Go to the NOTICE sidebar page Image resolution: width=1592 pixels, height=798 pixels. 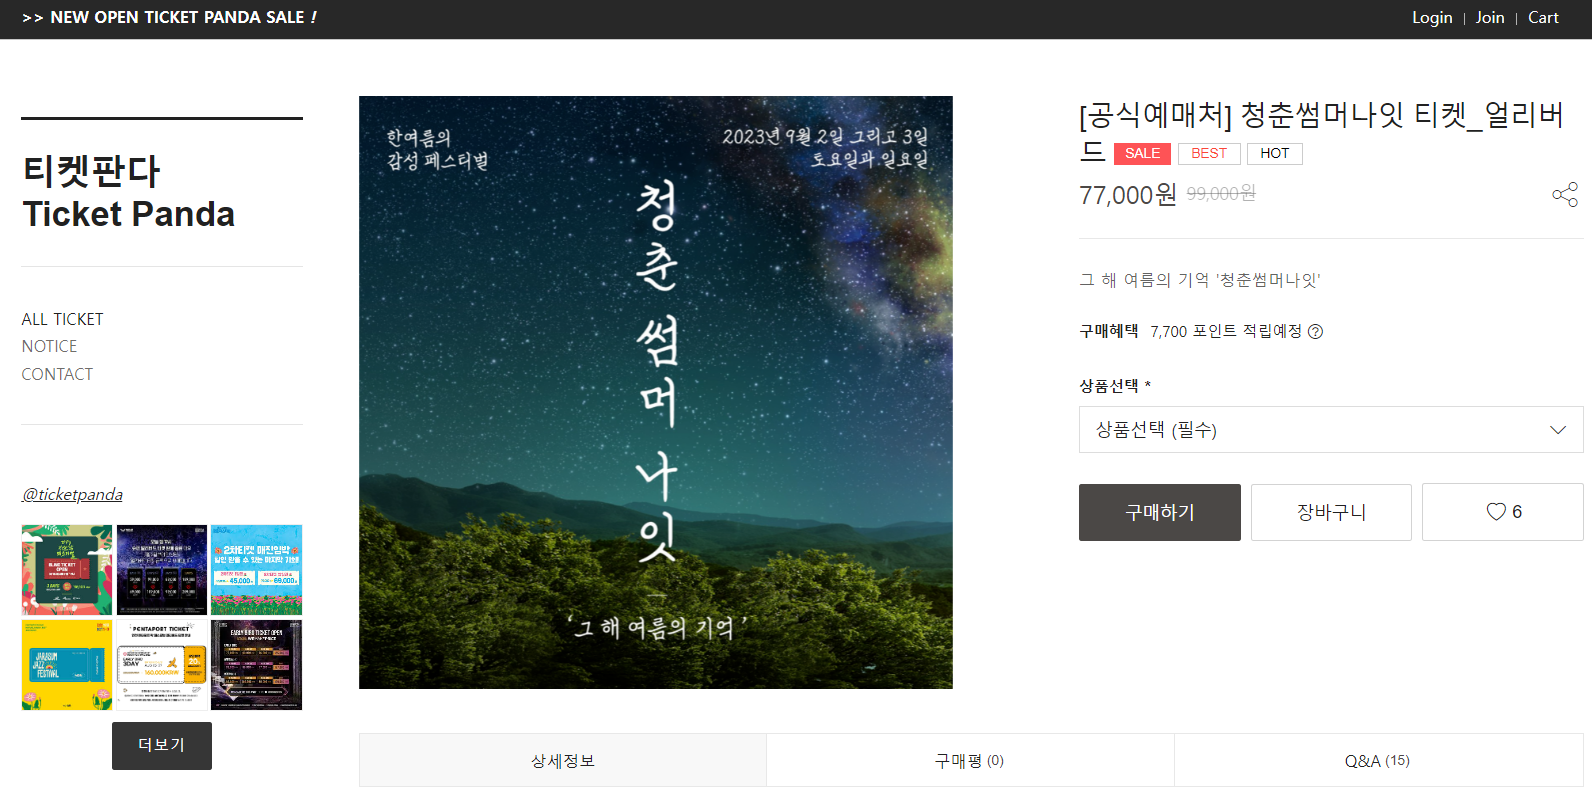pos(49,346)
